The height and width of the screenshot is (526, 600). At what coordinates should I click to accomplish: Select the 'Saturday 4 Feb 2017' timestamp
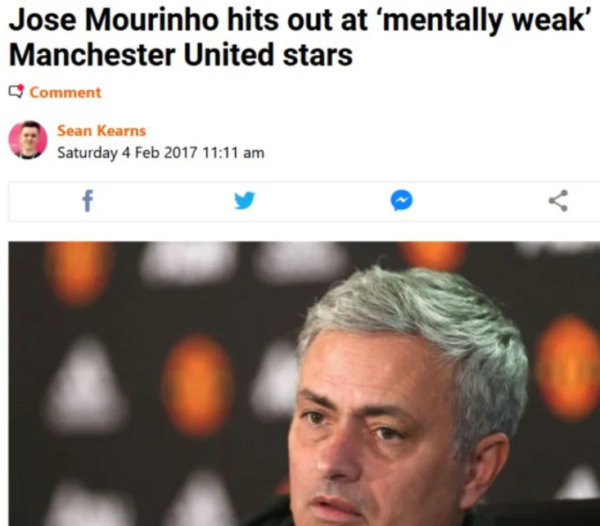coord(127,153)
